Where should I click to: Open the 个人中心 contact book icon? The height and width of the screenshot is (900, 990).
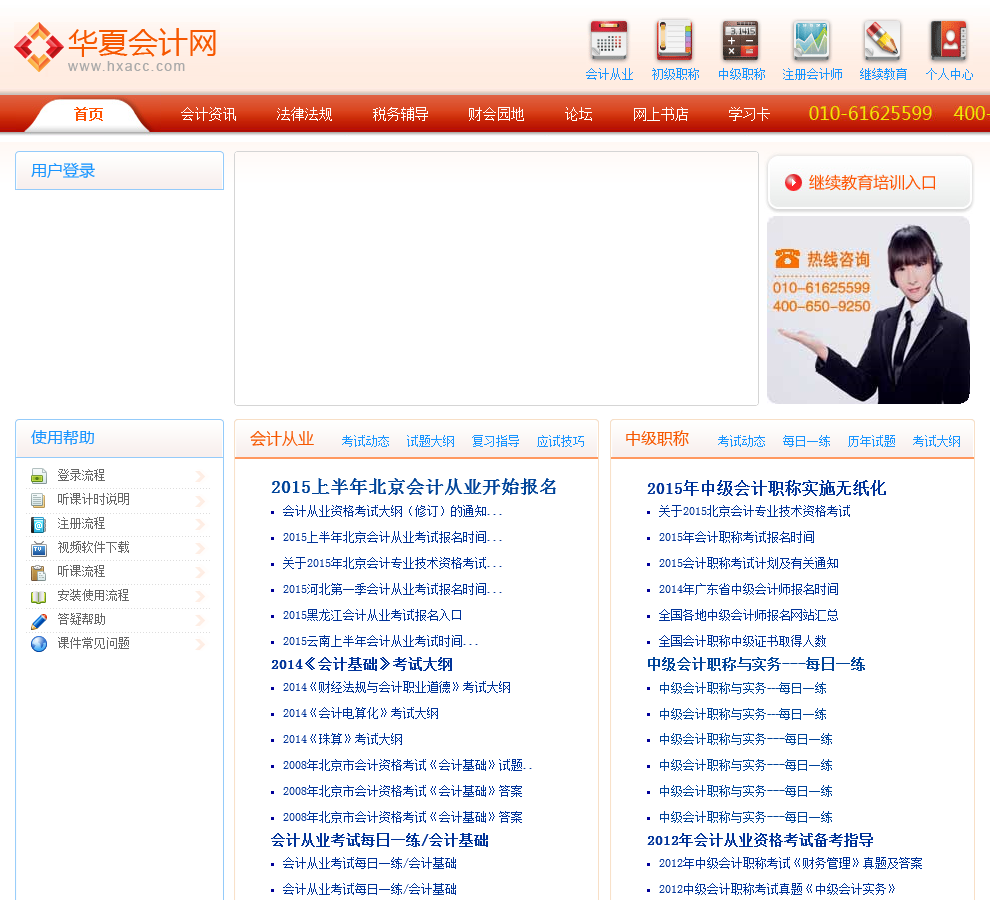pyautogui.click(x=948, y=40)
